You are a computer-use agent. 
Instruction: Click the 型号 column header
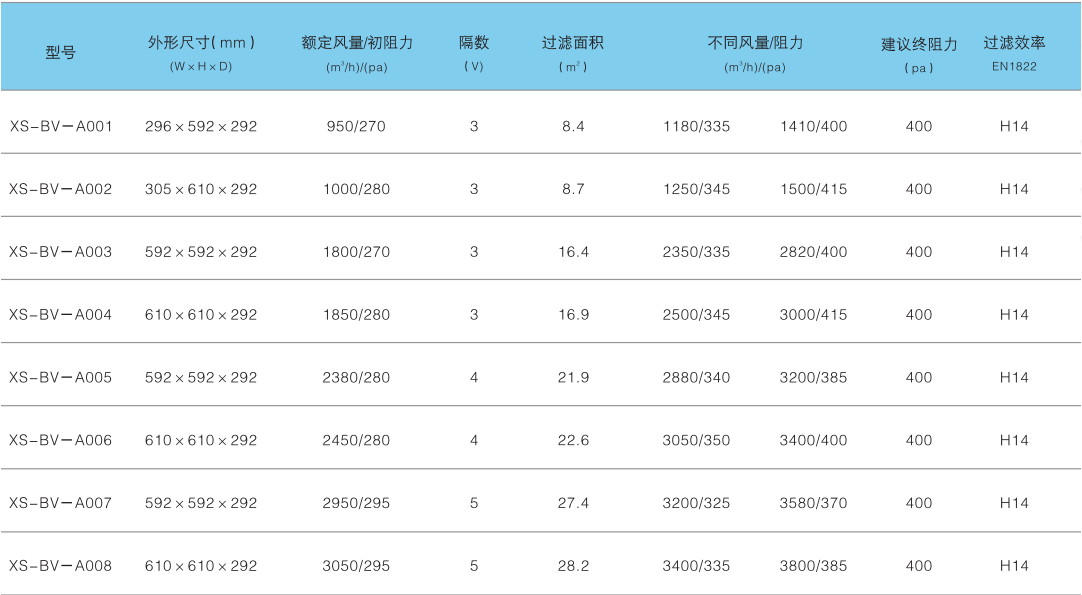tap(60, 53)
